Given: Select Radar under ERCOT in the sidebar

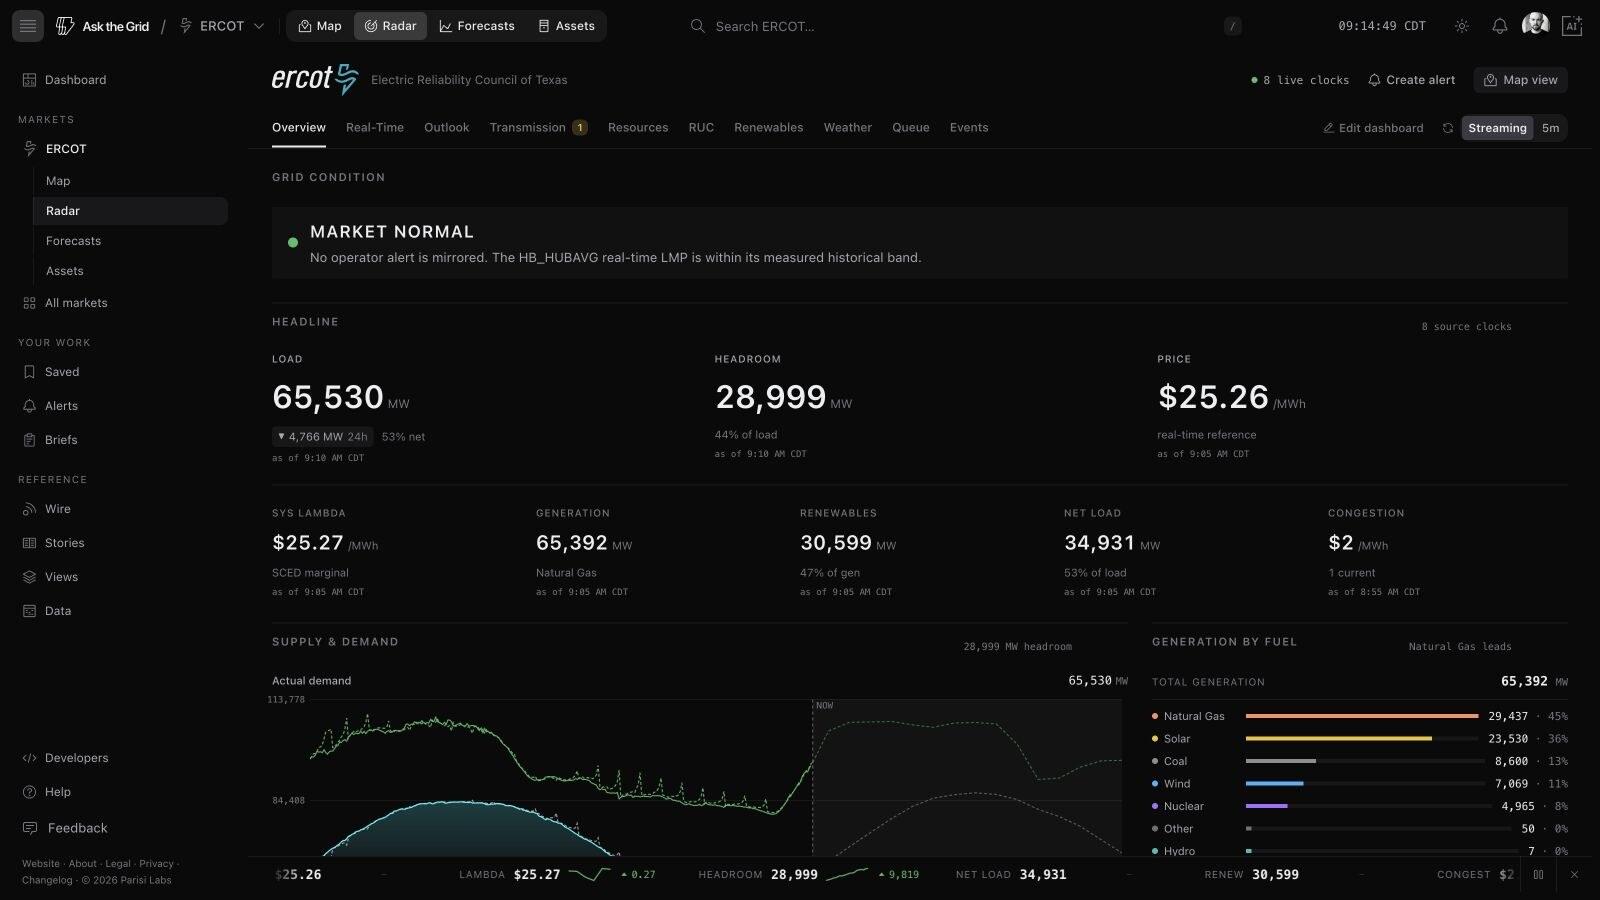Looking at the screenshot, I should pyautogui.click(x=130, y=211).
